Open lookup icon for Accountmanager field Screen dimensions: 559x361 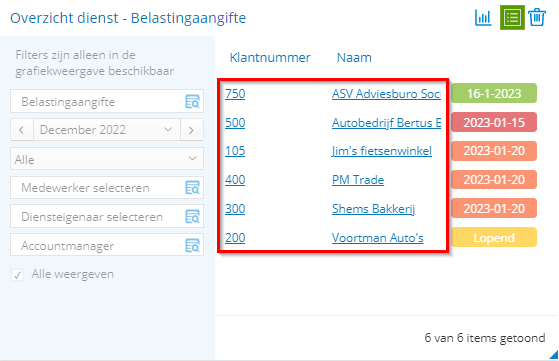(193, 246)
